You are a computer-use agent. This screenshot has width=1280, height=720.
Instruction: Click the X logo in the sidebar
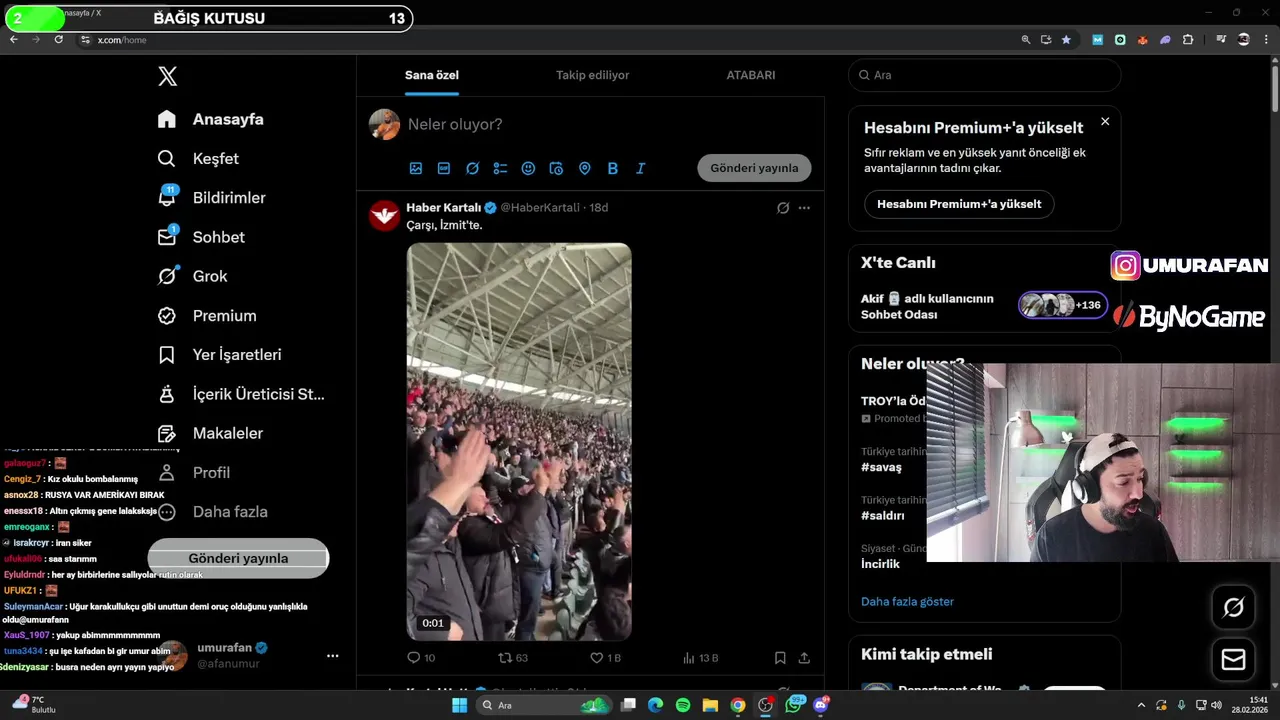168,76
